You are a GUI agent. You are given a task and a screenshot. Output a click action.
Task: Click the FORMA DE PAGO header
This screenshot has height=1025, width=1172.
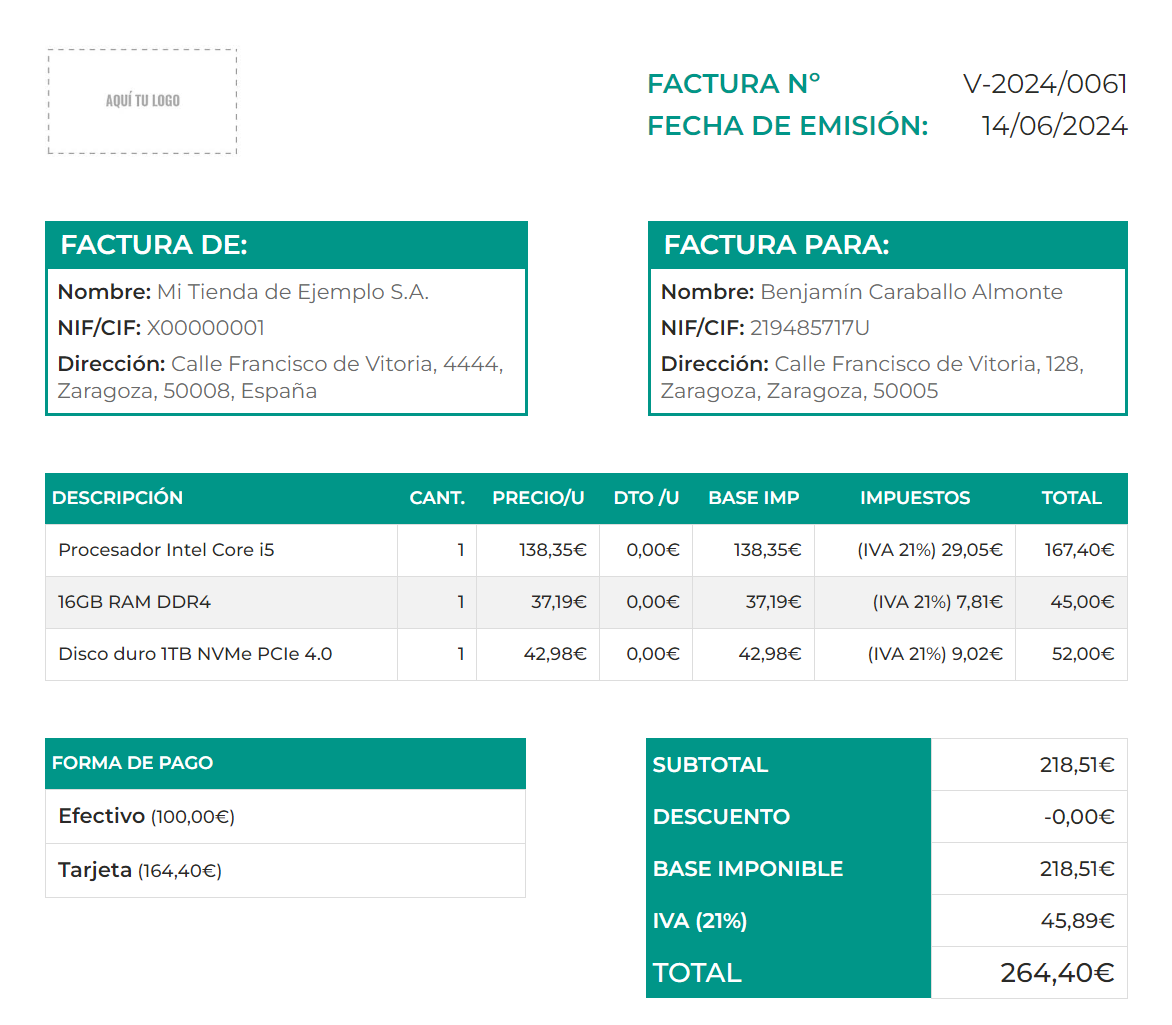coord(133,763)
